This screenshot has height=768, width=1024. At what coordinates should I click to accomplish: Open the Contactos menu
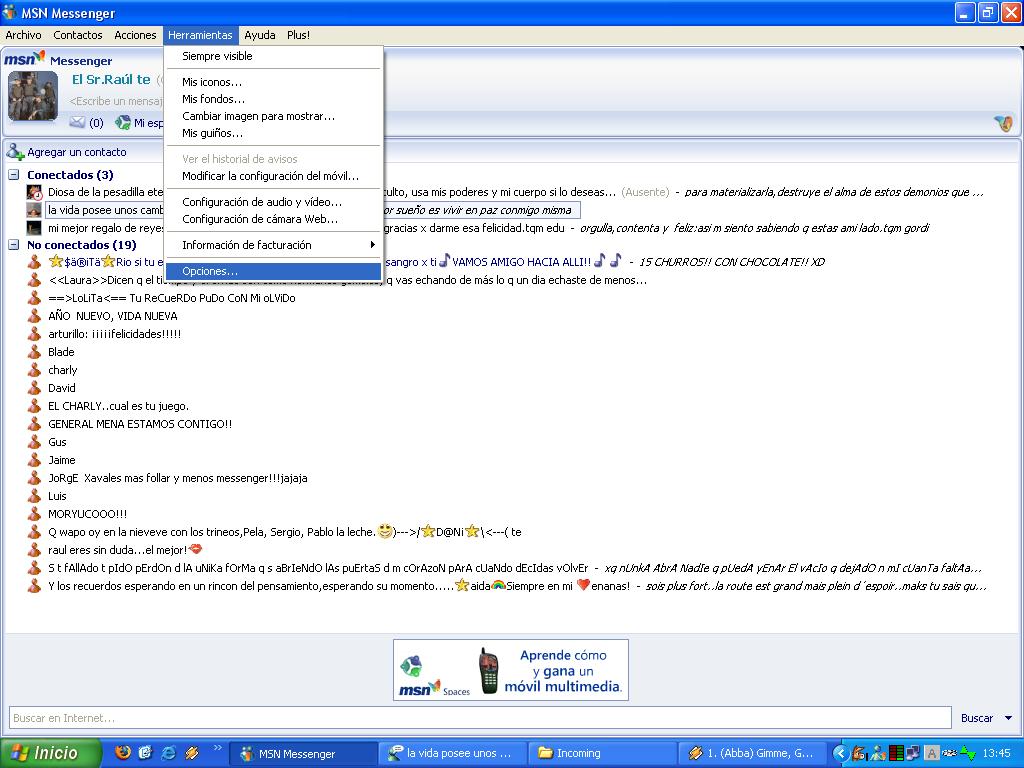(x=78, y=35)
